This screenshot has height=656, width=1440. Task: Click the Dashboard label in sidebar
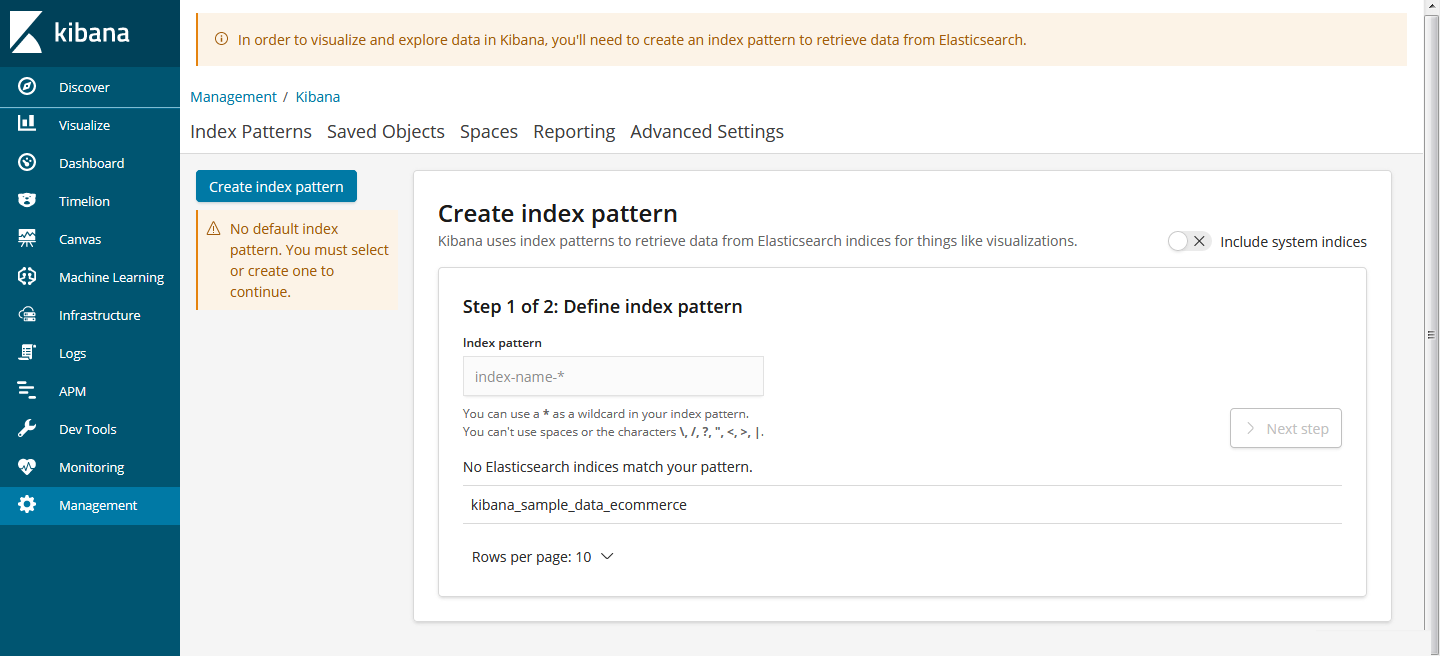(x=92, y=163)
